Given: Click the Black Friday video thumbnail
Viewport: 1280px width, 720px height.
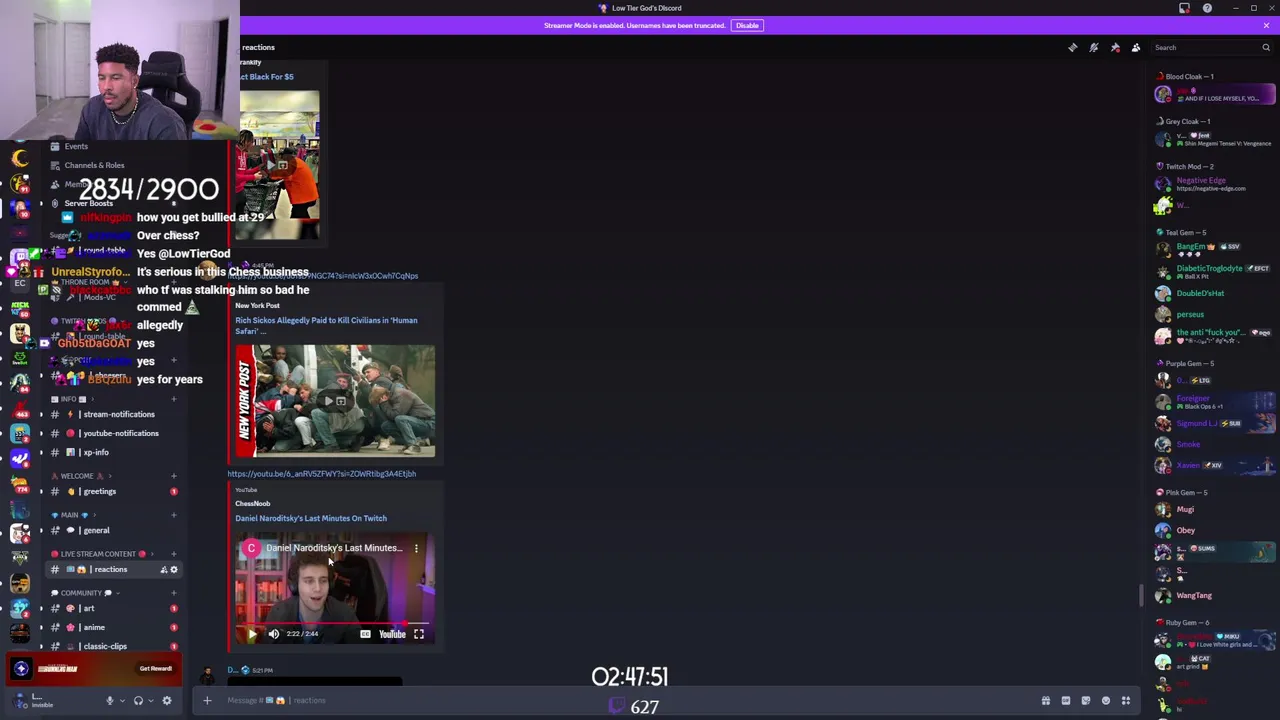Looking at the screenshot, I should coord(279,165).
